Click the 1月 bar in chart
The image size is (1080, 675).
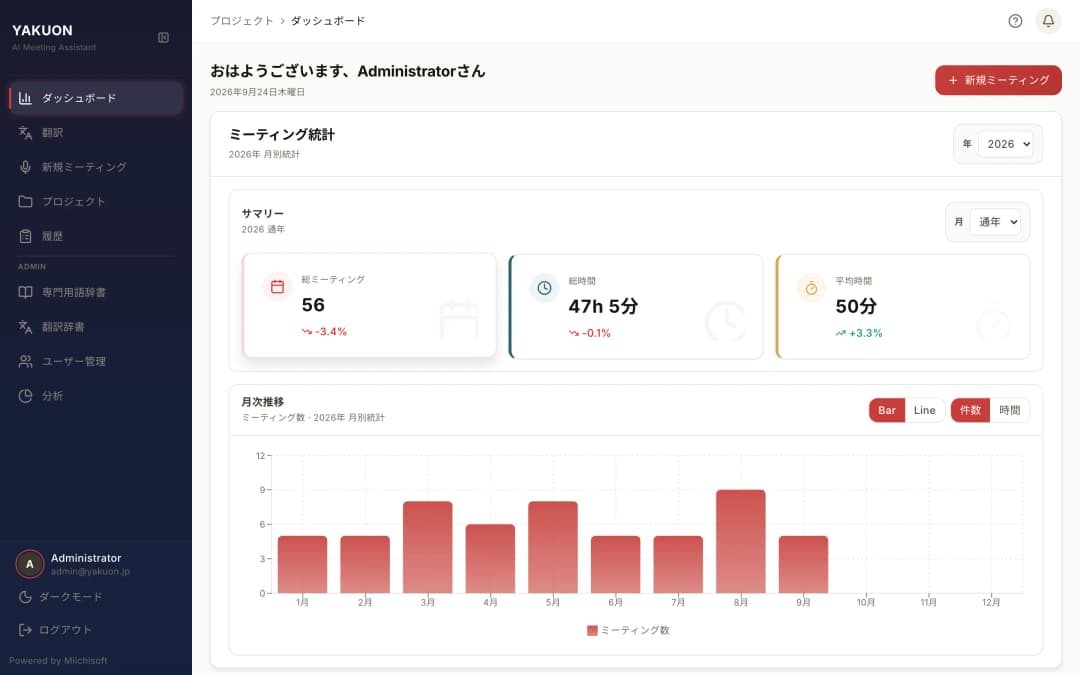[302, 564]
